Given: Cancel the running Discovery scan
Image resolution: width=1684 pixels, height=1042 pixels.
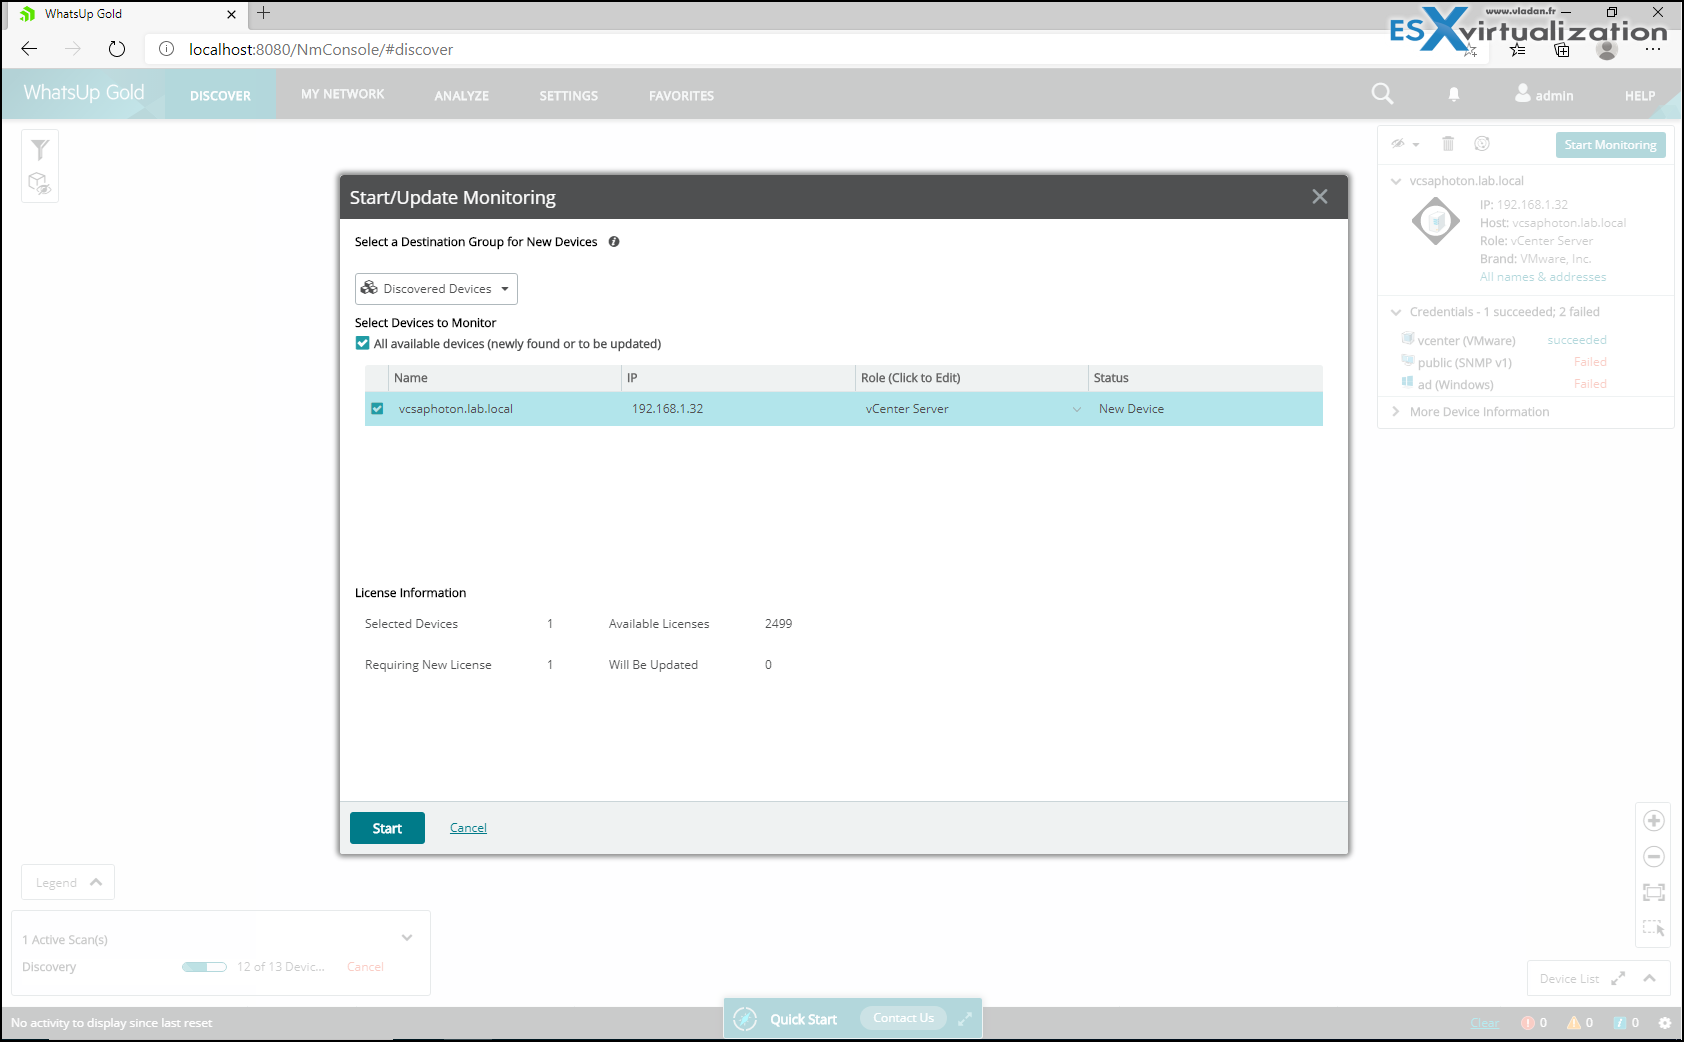Looking at the screenshot, I should tap(365, 967).
